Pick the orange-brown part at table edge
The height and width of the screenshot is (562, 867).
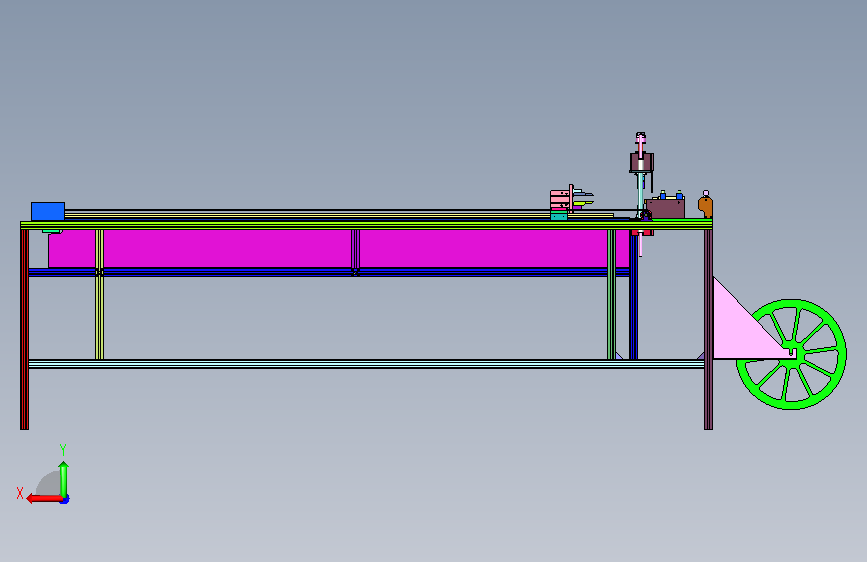point(706,206)
